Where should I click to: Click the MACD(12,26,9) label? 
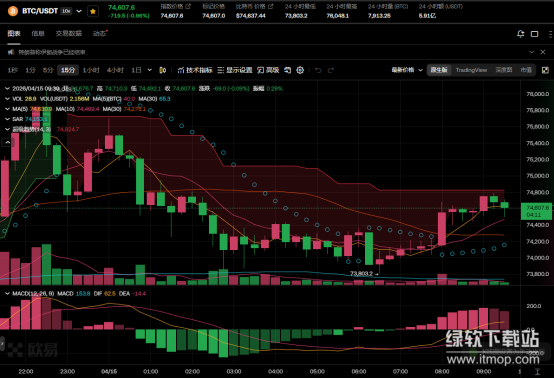(x=33, y=294)
